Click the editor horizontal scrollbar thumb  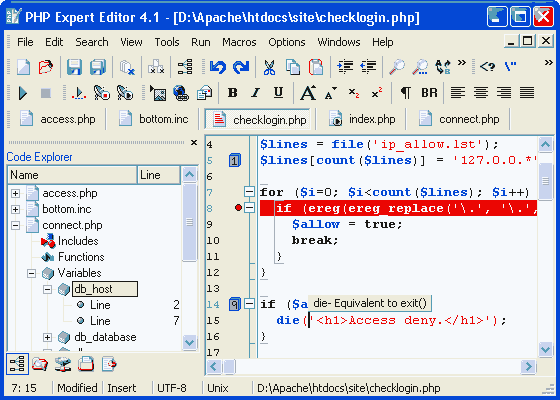(229, 366)
